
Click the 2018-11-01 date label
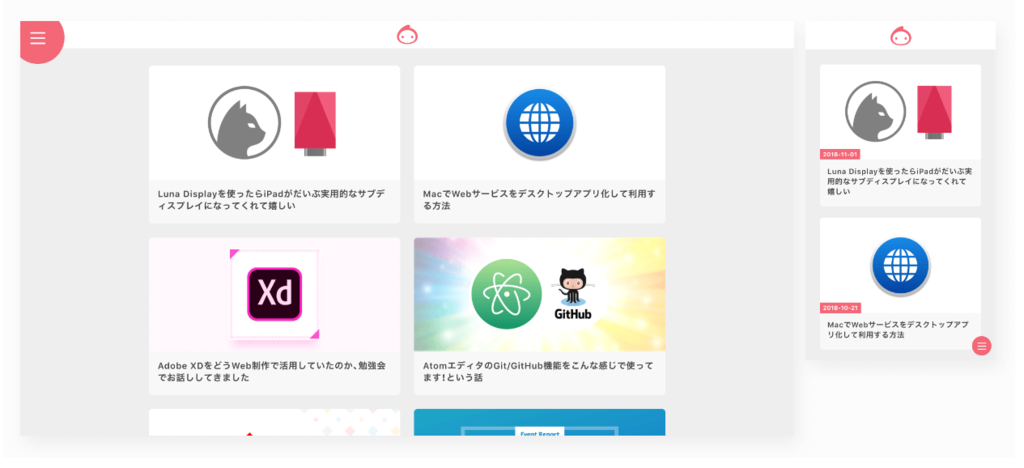coord(840,155)
